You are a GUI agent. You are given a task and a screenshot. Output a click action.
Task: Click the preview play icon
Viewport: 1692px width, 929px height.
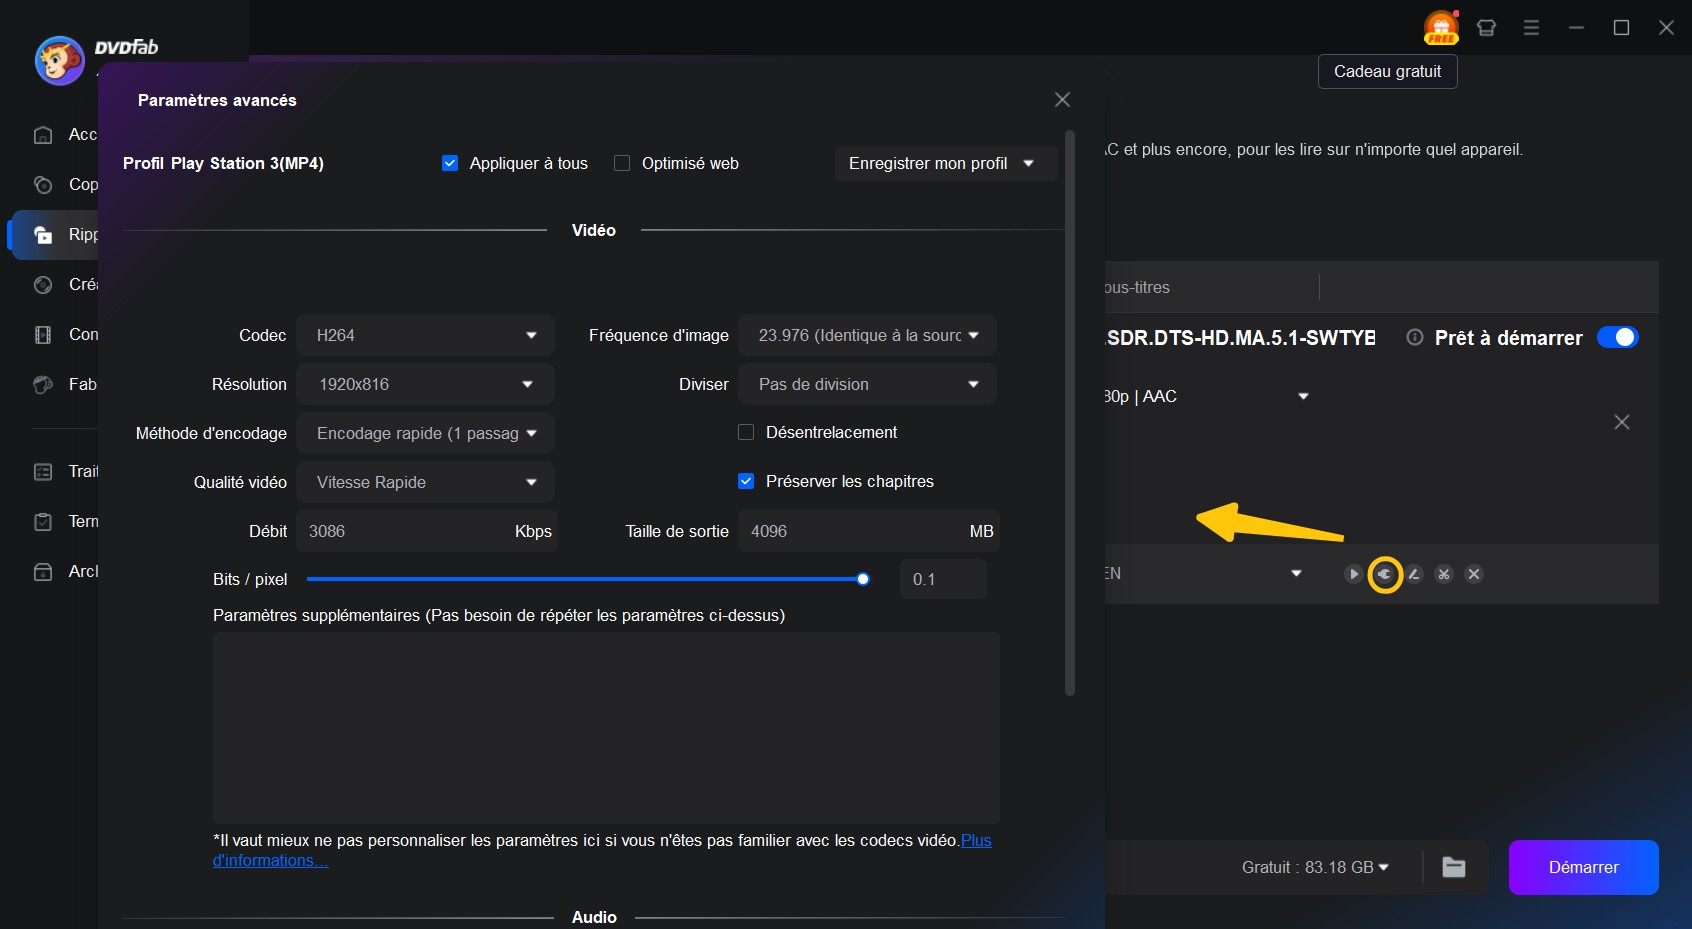tap(1353, 574)
